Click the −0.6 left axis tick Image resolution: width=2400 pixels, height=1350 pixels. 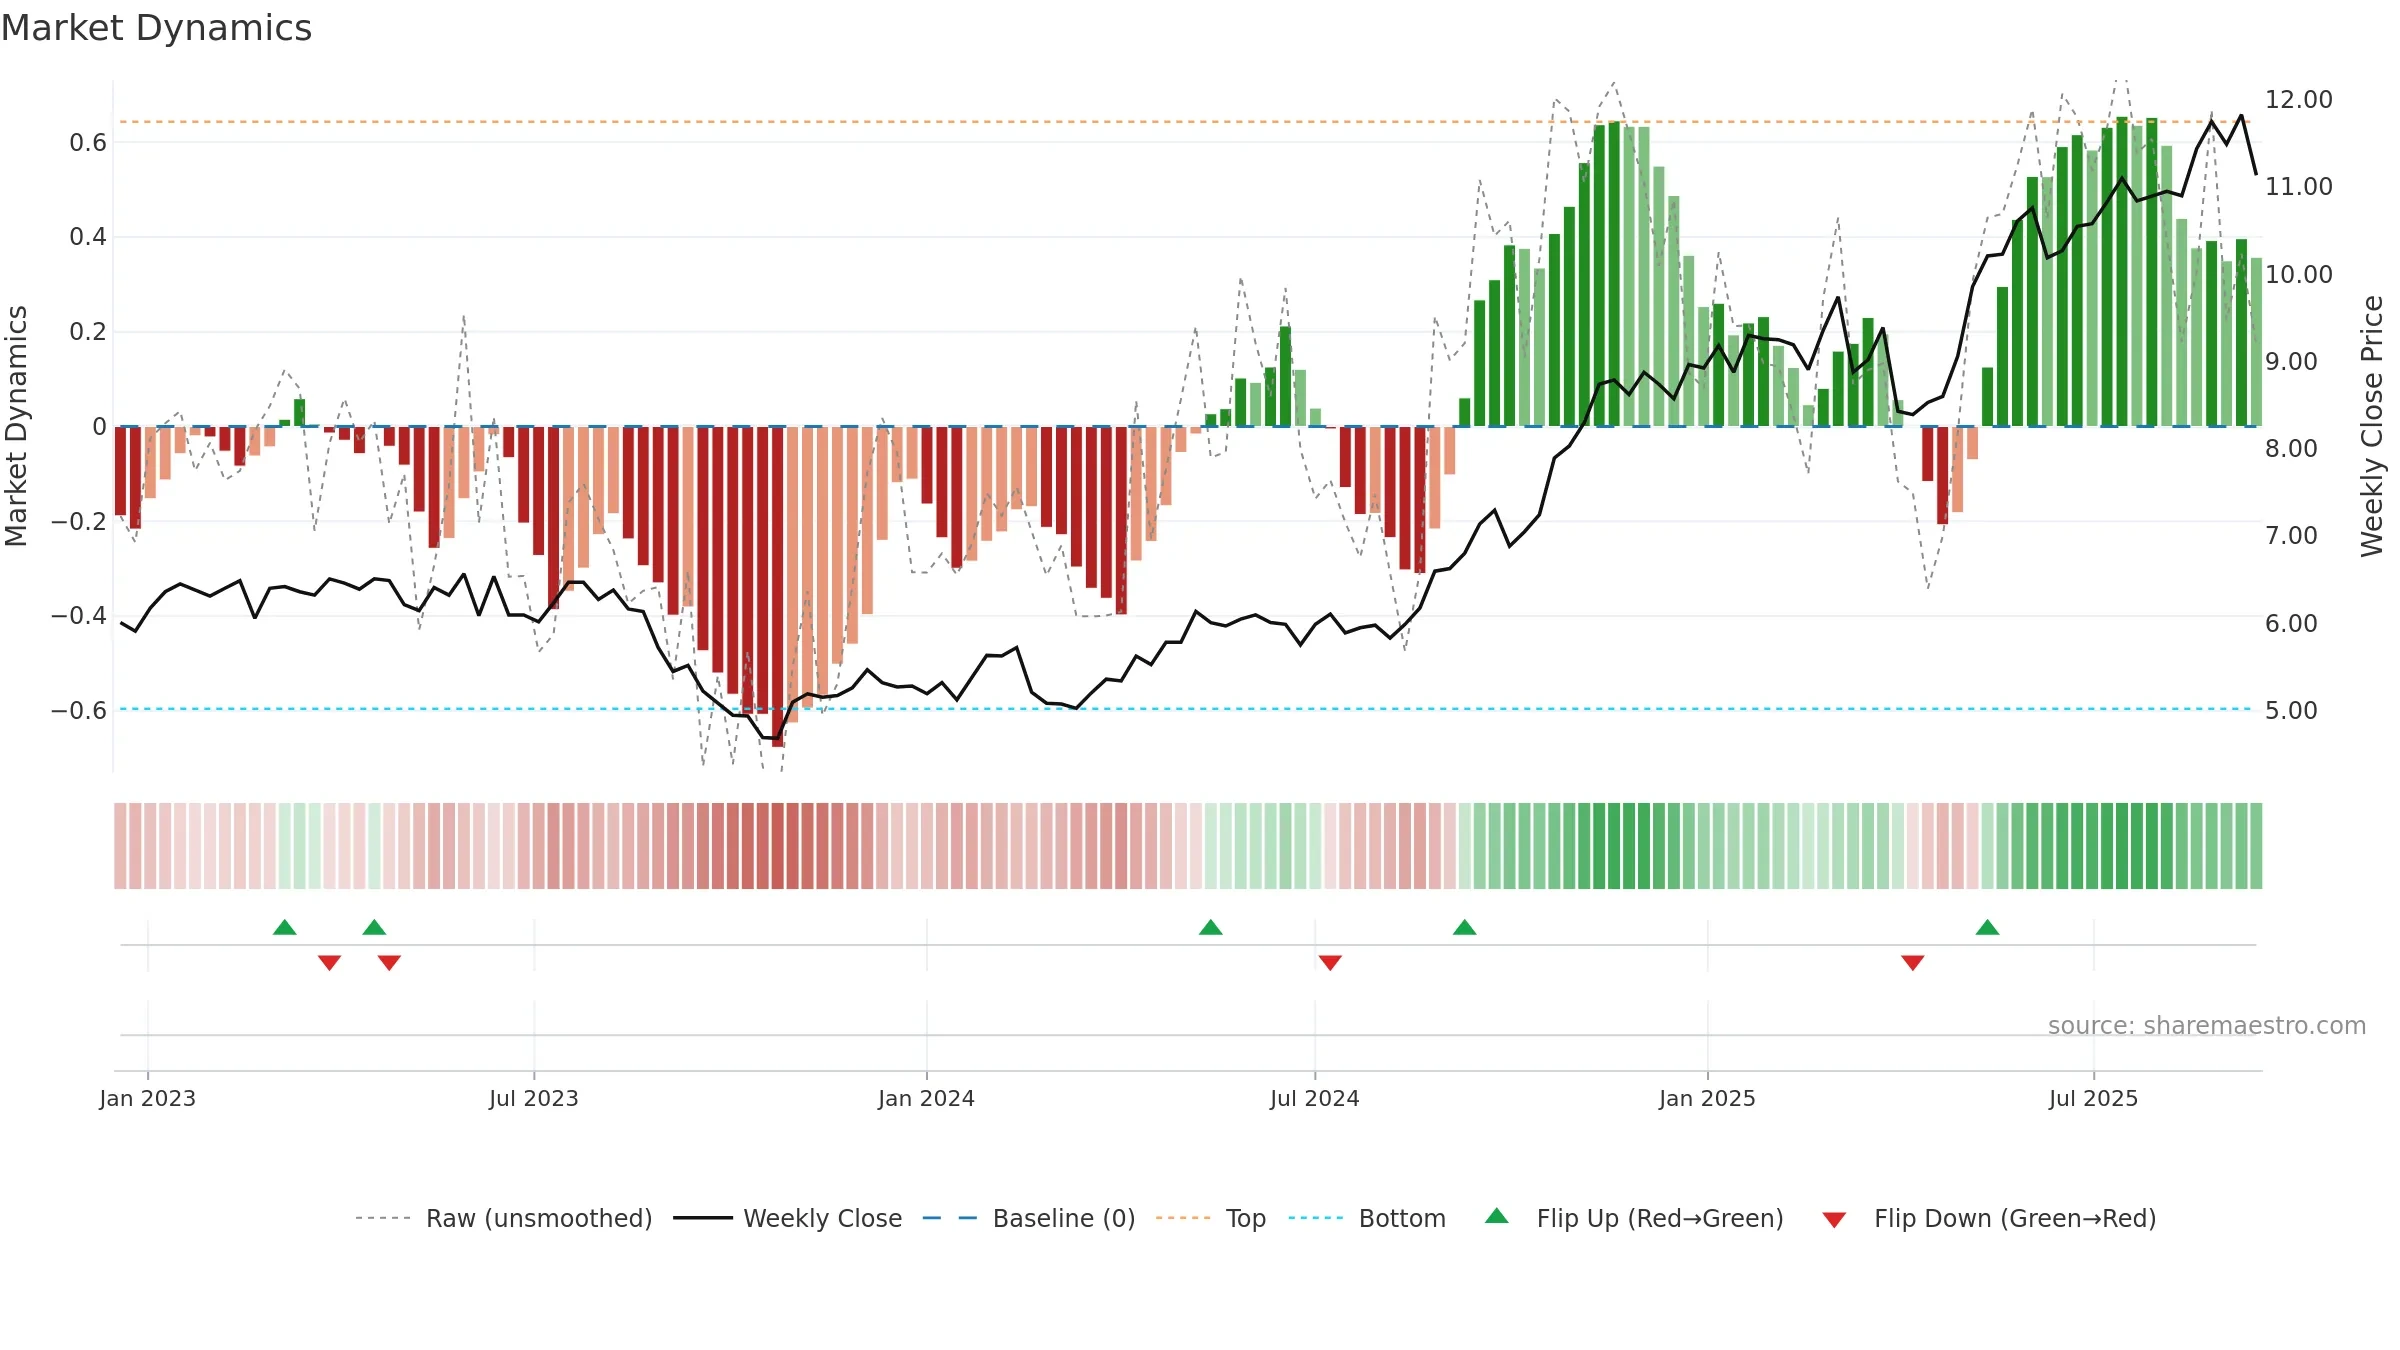(79, 711)
